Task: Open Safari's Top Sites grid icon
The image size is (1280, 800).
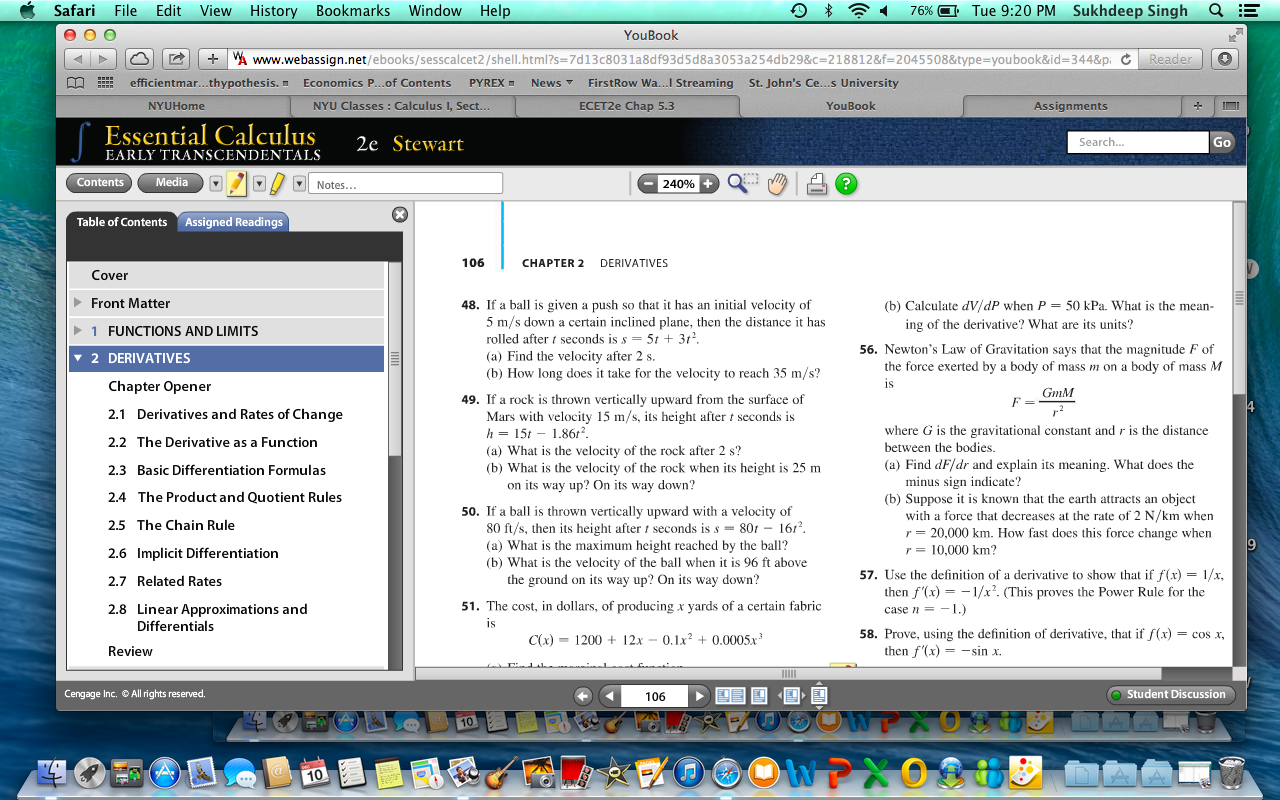Action: pos(104,83)
